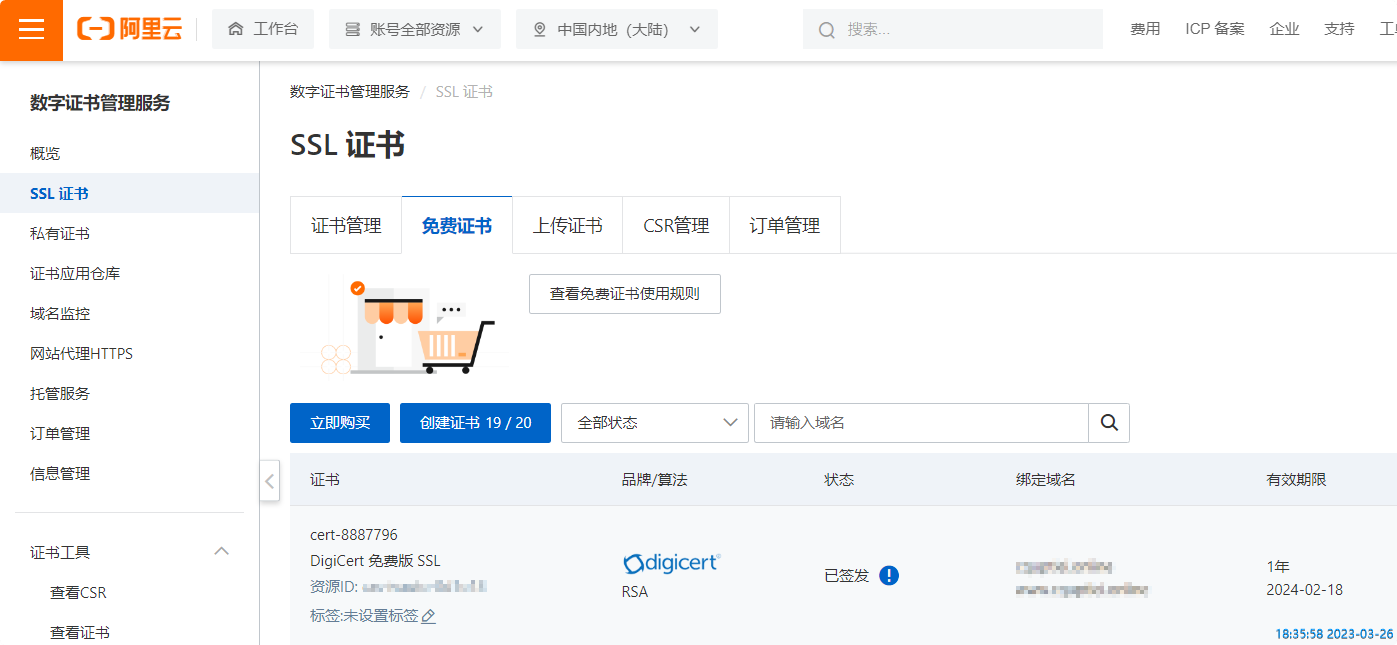The height and width of the screenshot is (645, 1397).
Task: Click the Alibaba Cloud logo
Action: (130, 30)
